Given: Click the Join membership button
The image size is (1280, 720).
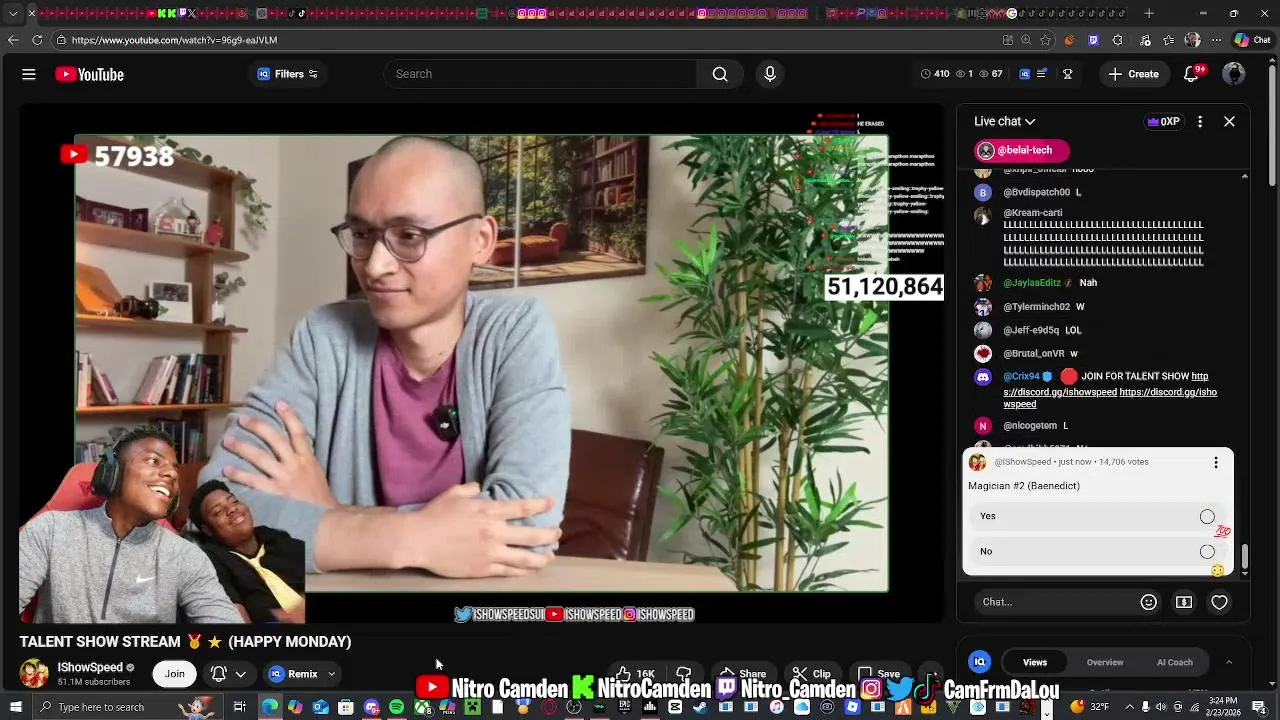Looking at the screenshot, I should click(x=175, y=674).
